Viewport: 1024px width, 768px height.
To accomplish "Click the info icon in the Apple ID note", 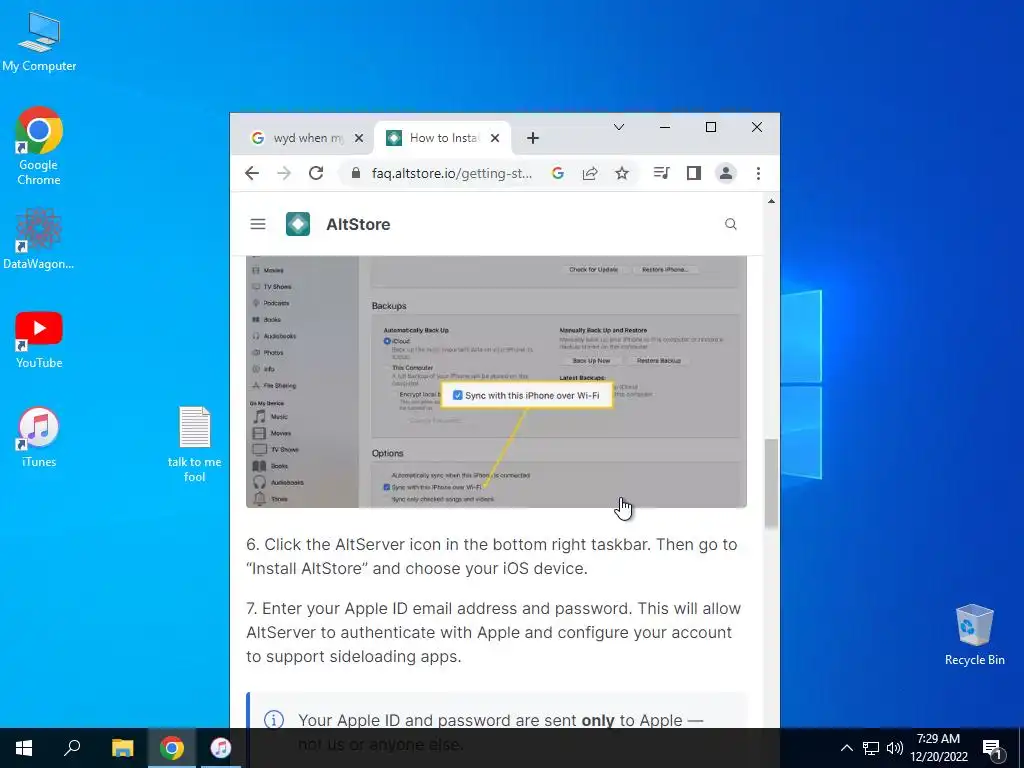I will point(274,720).
